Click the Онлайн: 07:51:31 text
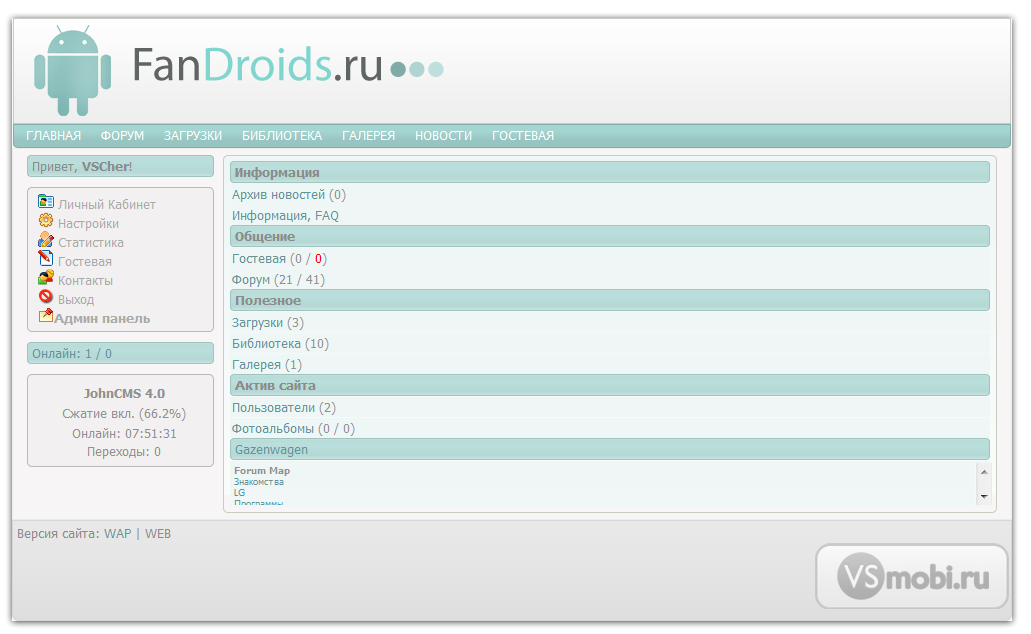Screen dimensions: 1031x634 click(124, 433)
